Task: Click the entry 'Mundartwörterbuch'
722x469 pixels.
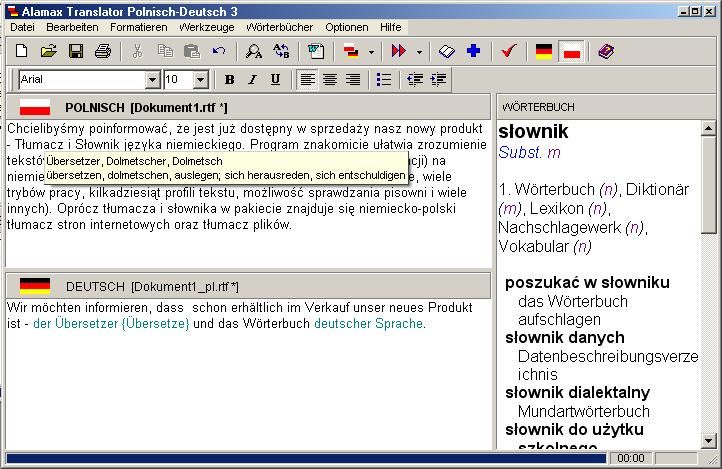Action: [x=584, y=411]
